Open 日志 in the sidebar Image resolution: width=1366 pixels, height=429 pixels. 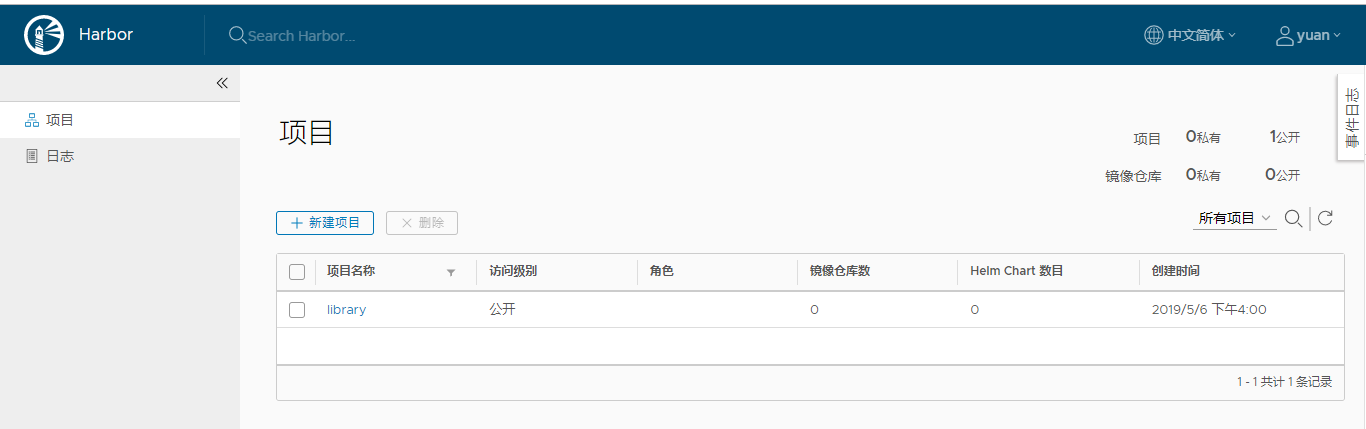point(60,156)
